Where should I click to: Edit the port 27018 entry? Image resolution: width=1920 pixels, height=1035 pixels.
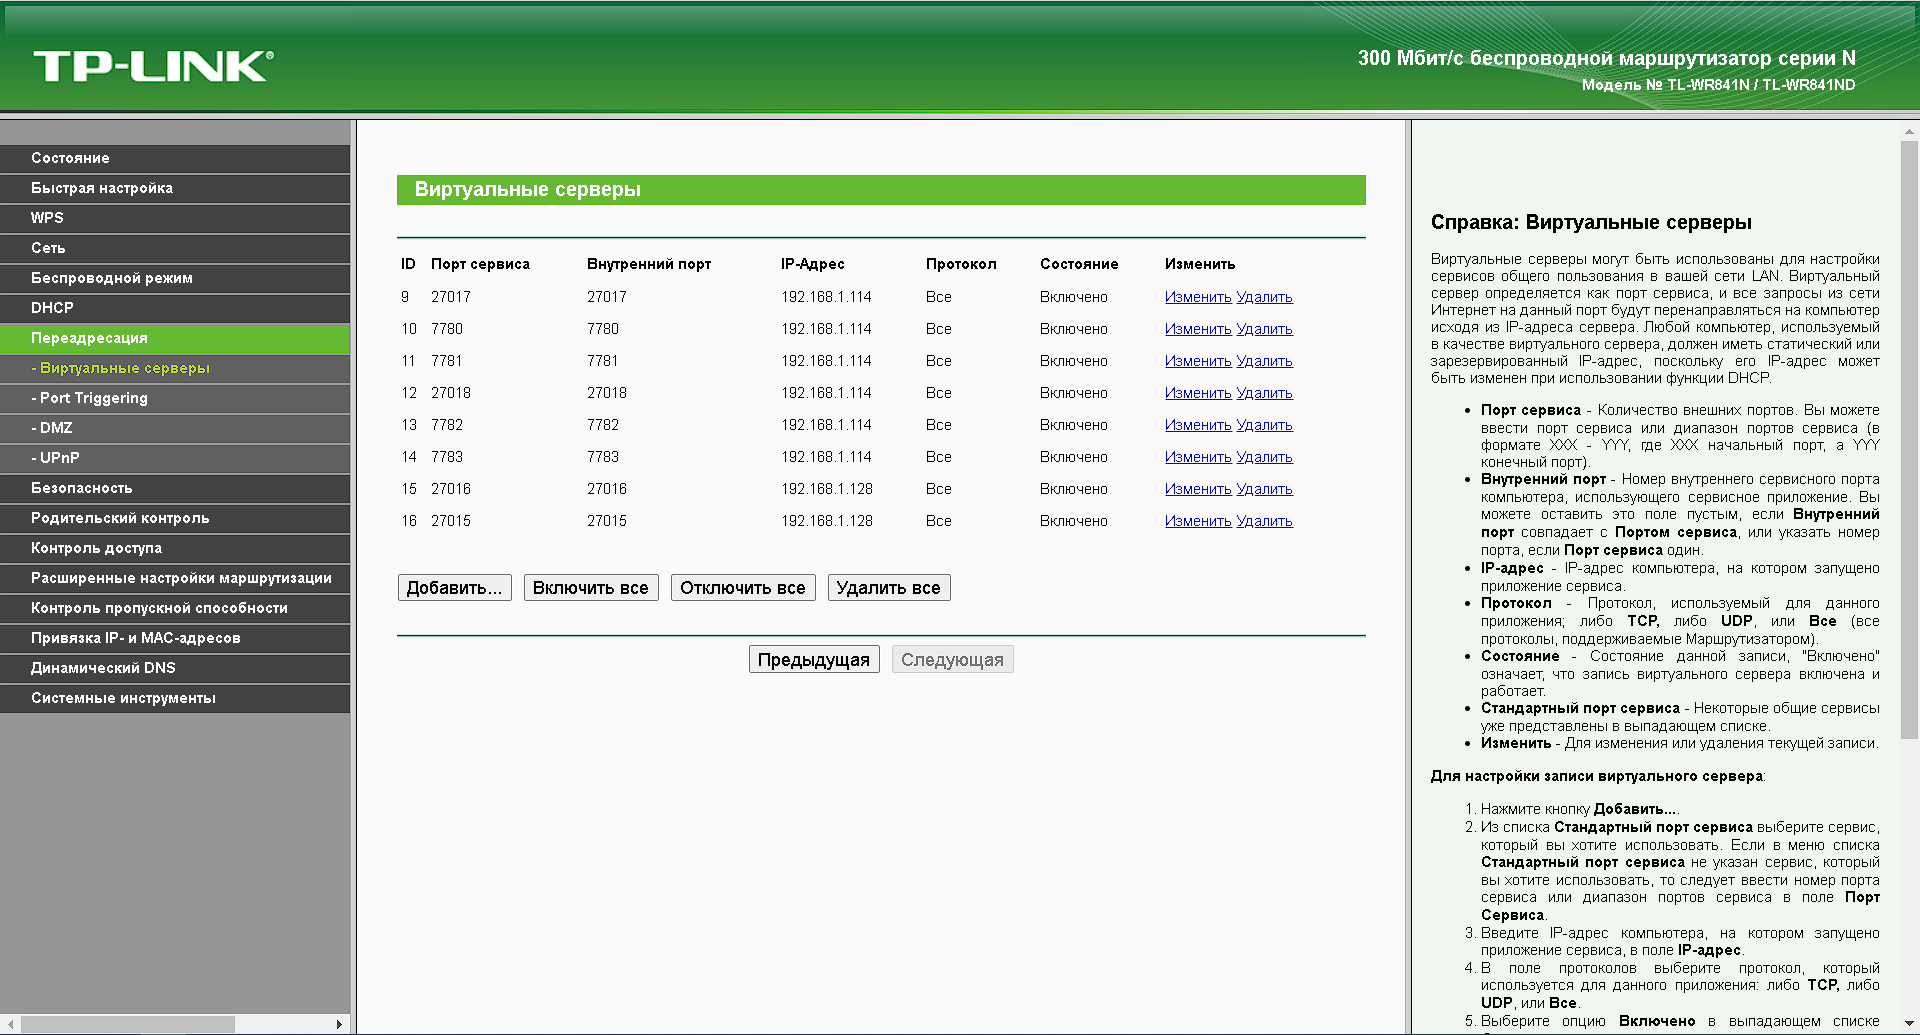[x=1198, y=393]
